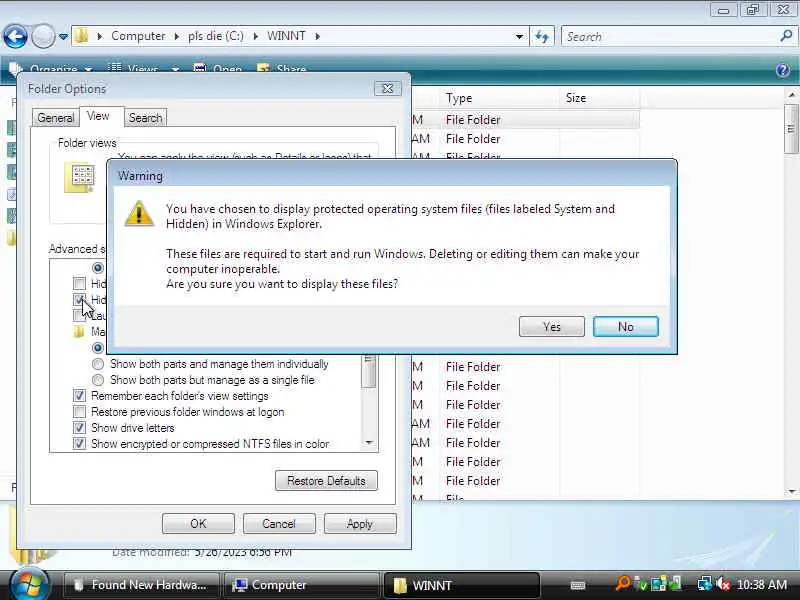Open the Organize dropdown arrow

pyautogui.click(x=88, y=69)
